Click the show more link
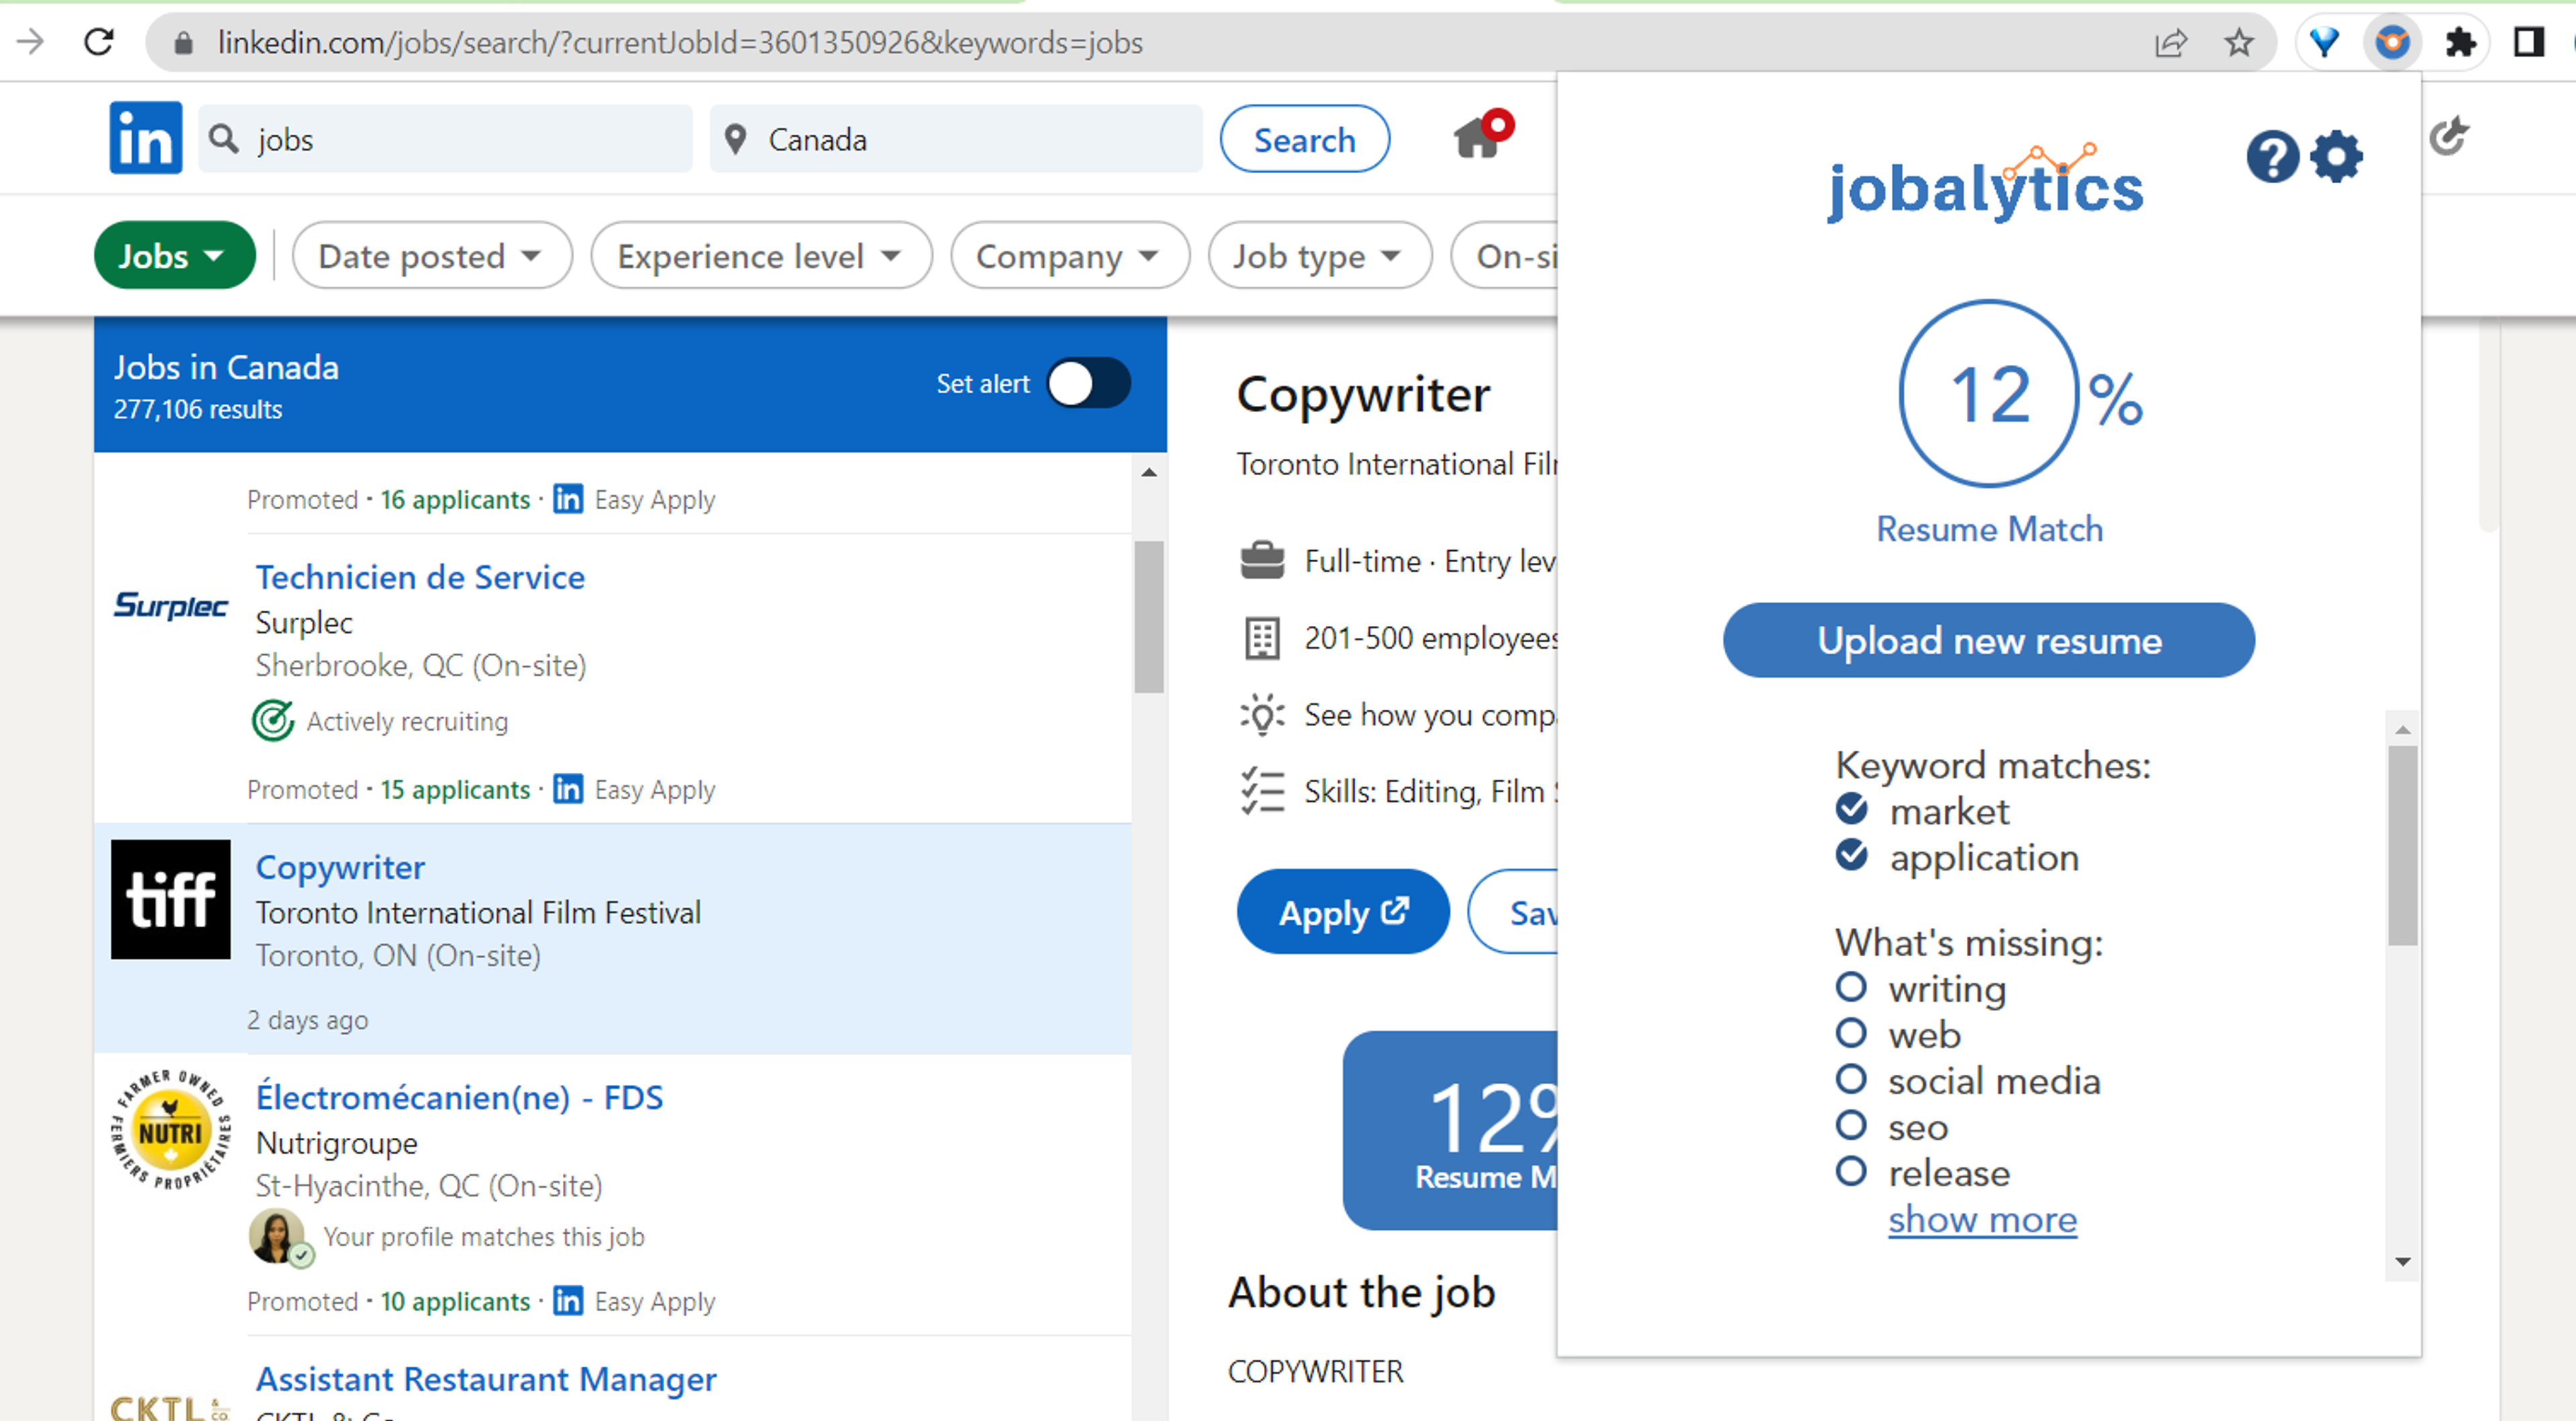Screen dimensions: 2576x1421 pos(1982,1220)
